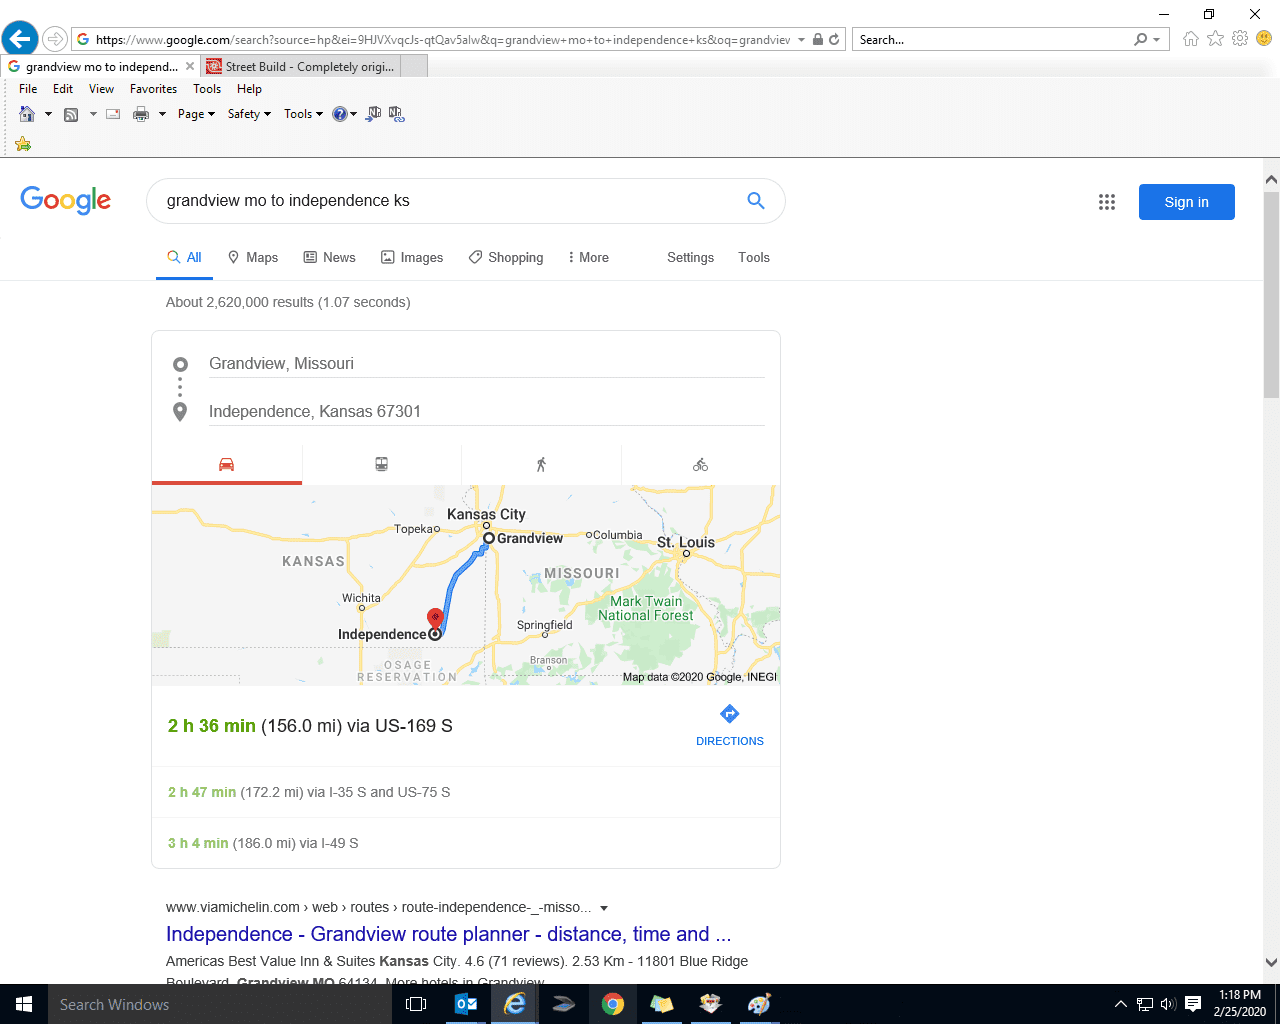The width and height of the screenshot is (1280, 1024).
Task: Refresh the page with the reload icon
Action: (x=834, y=40)
